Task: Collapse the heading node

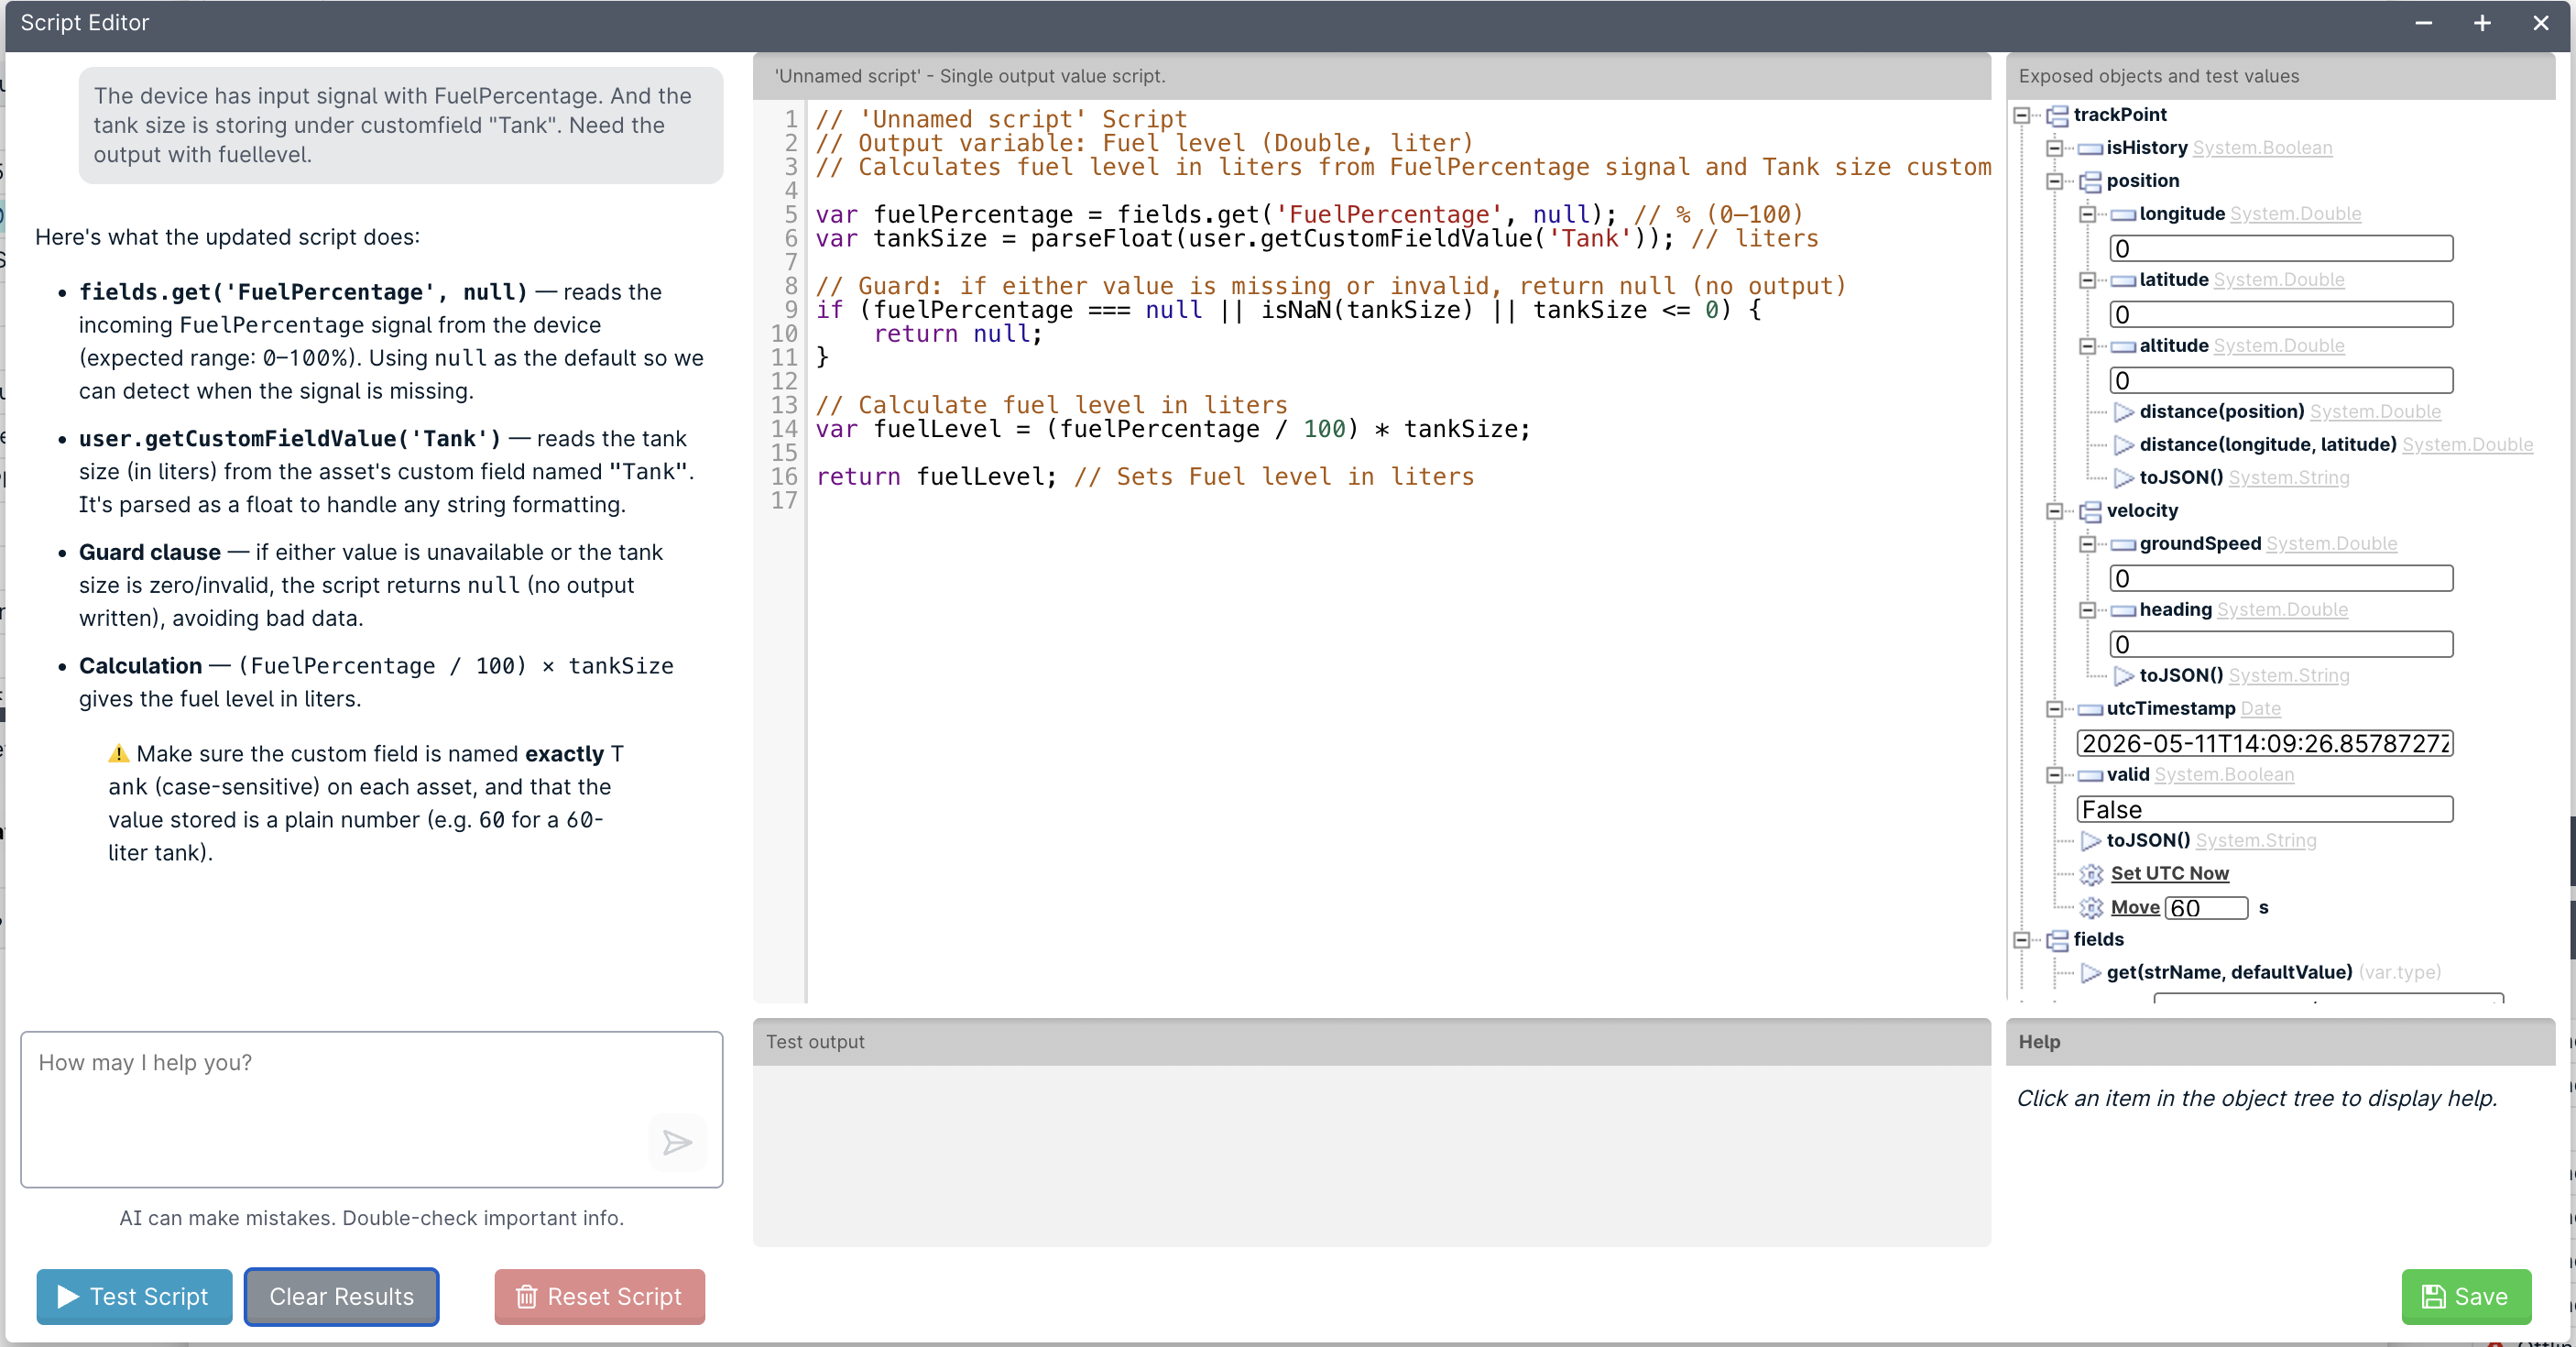Action: 2088,610
